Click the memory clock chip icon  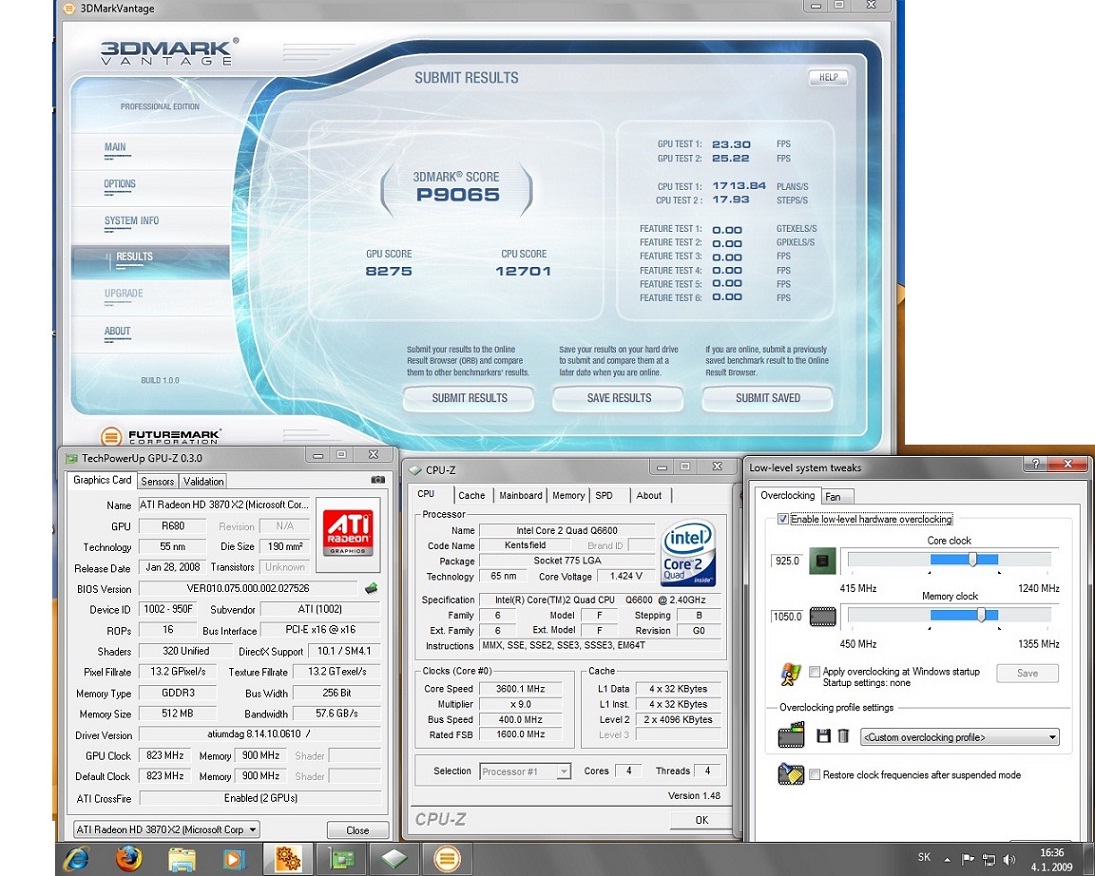point(822,616)
